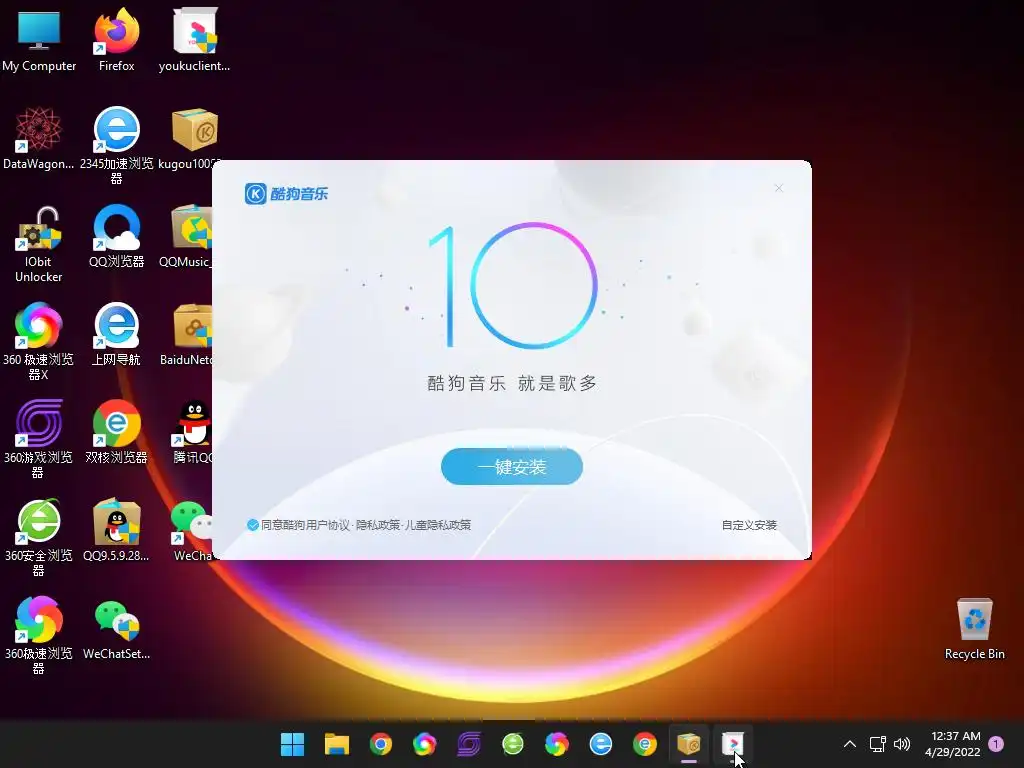The image size is (1024, 768).
Task: Select the 腾讯QQ penguin desktop shortcut
Action: [191, 432]
